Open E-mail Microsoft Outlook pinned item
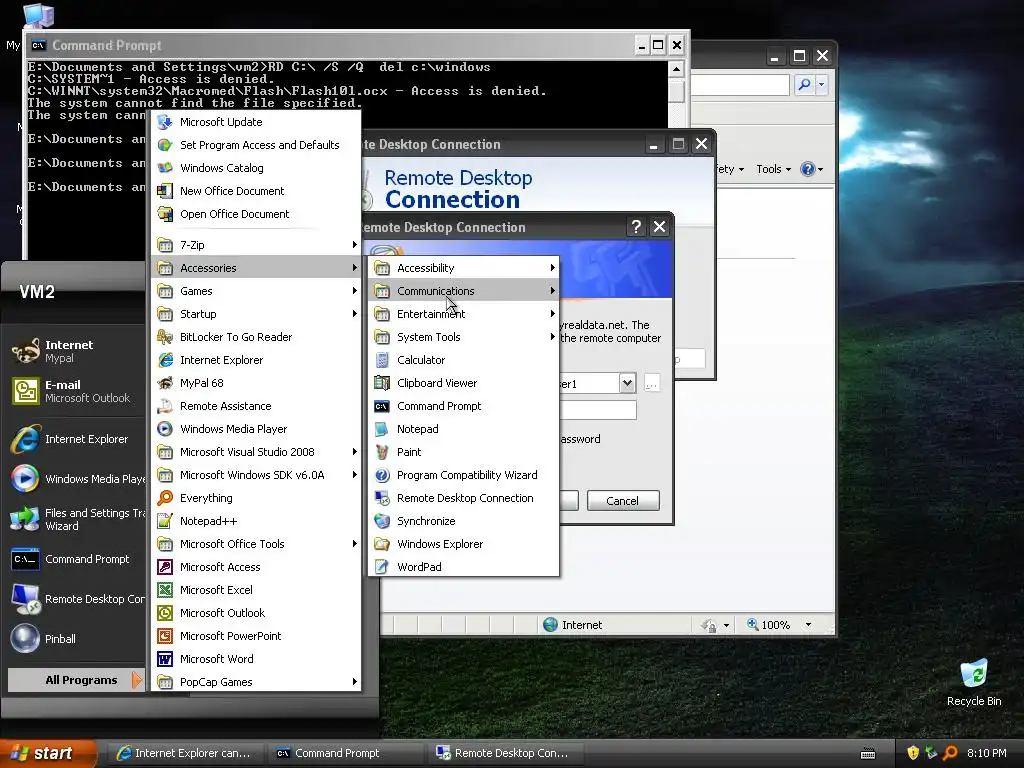 point(75,391)
